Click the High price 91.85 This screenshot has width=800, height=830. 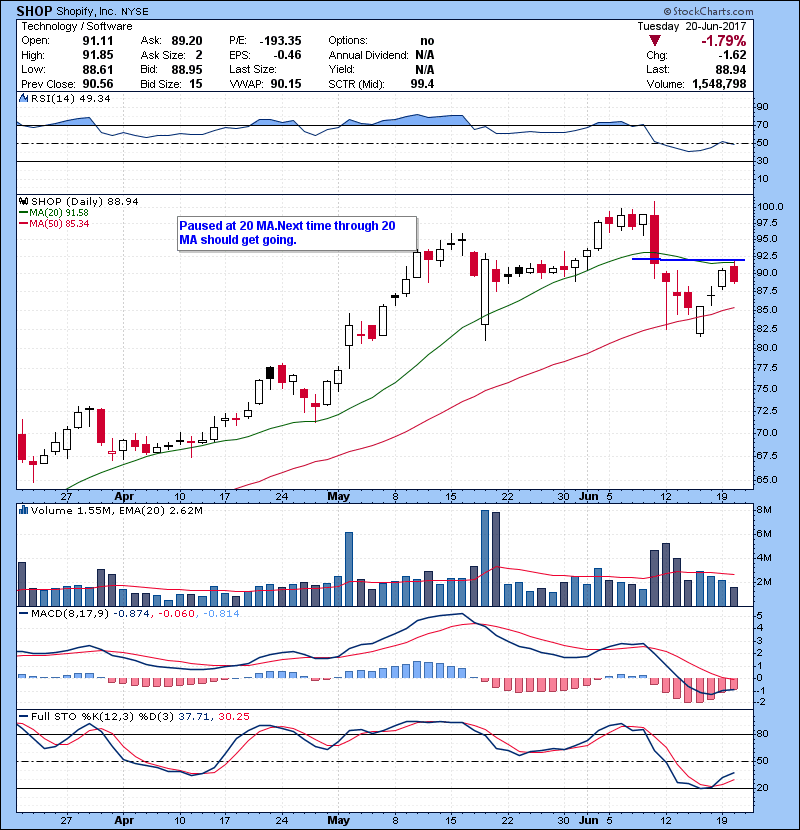[98, 55]
